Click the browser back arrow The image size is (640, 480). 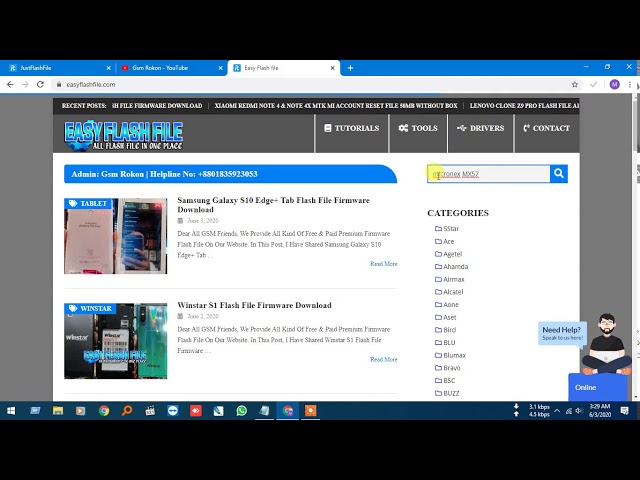point(10,84)
